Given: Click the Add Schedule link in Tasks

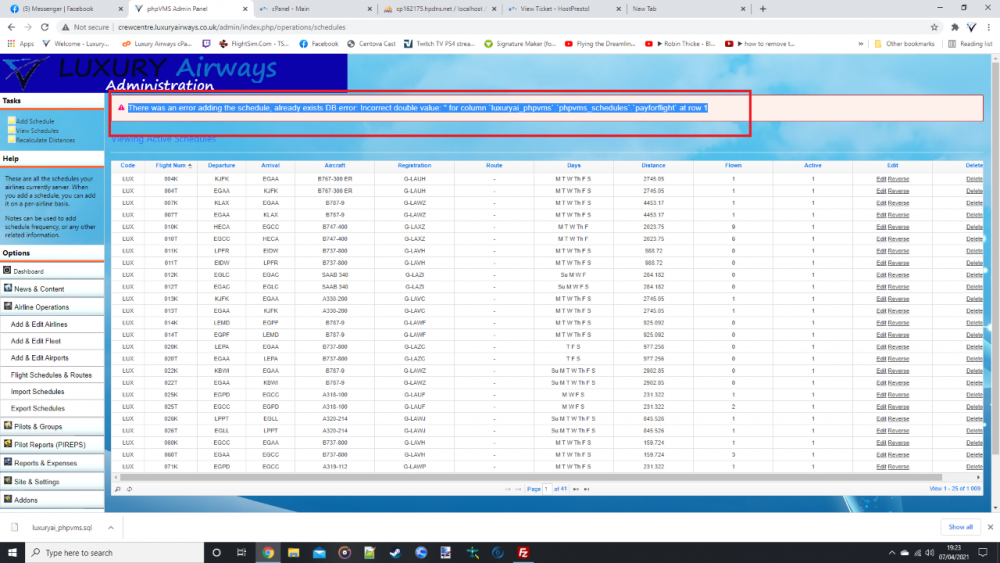Looking at the screenshot, I should coord(35,121).
